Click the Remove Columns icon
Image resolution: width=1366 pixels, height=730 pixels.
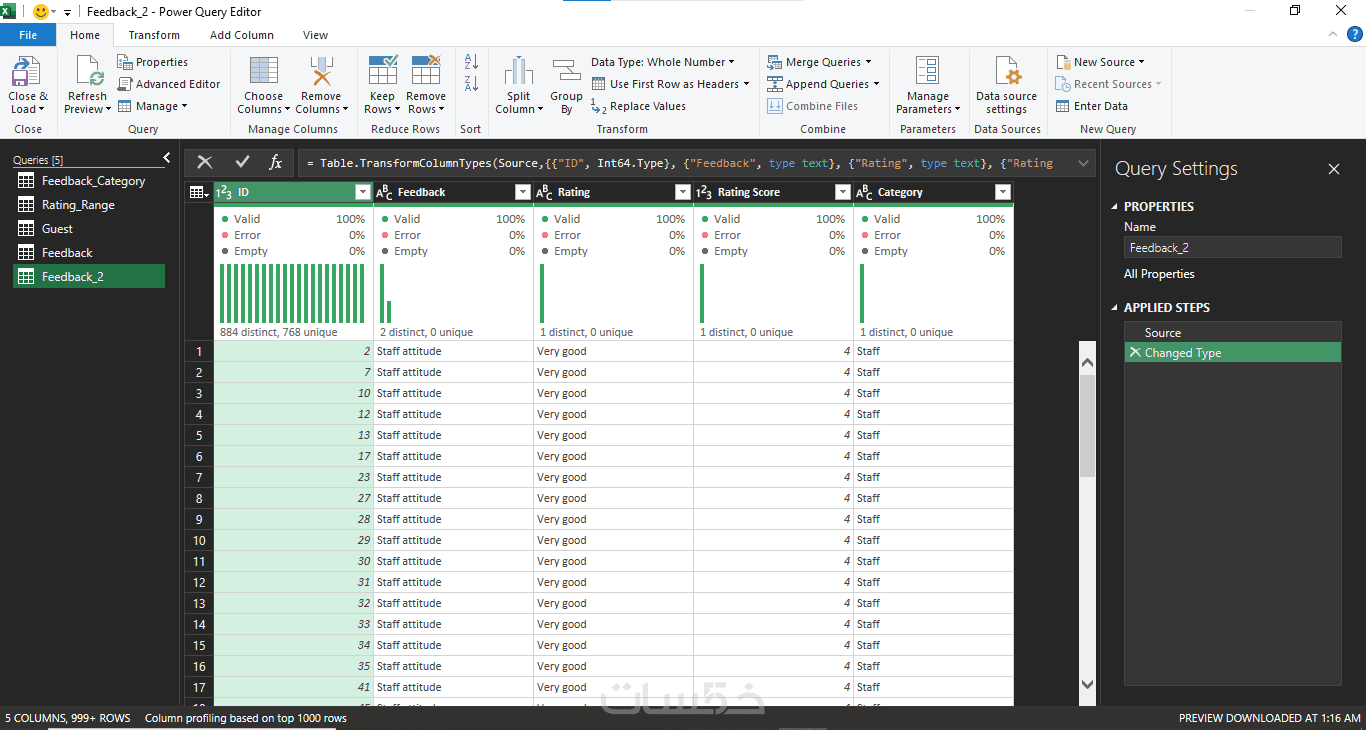(x=321, y=72)
